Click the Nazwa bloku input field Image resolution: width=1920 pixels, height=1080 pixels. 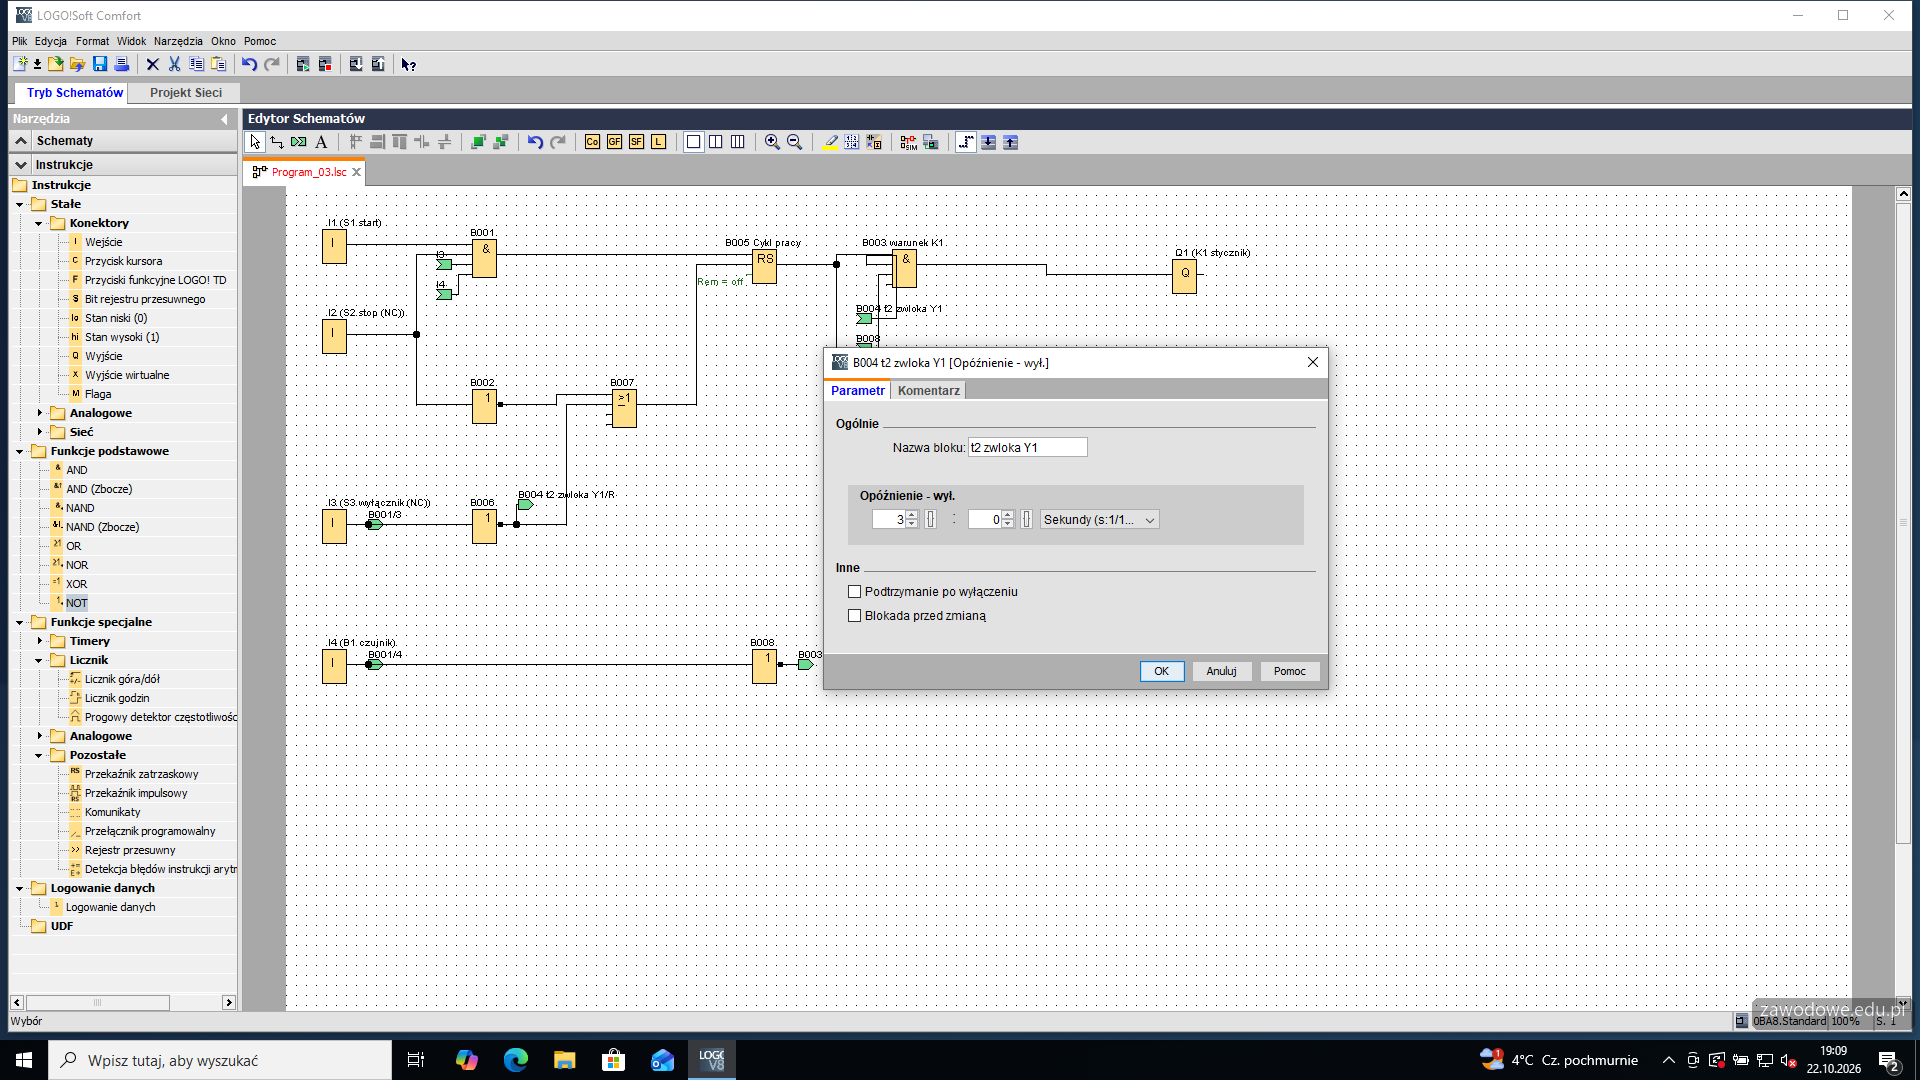point(1027,448)
